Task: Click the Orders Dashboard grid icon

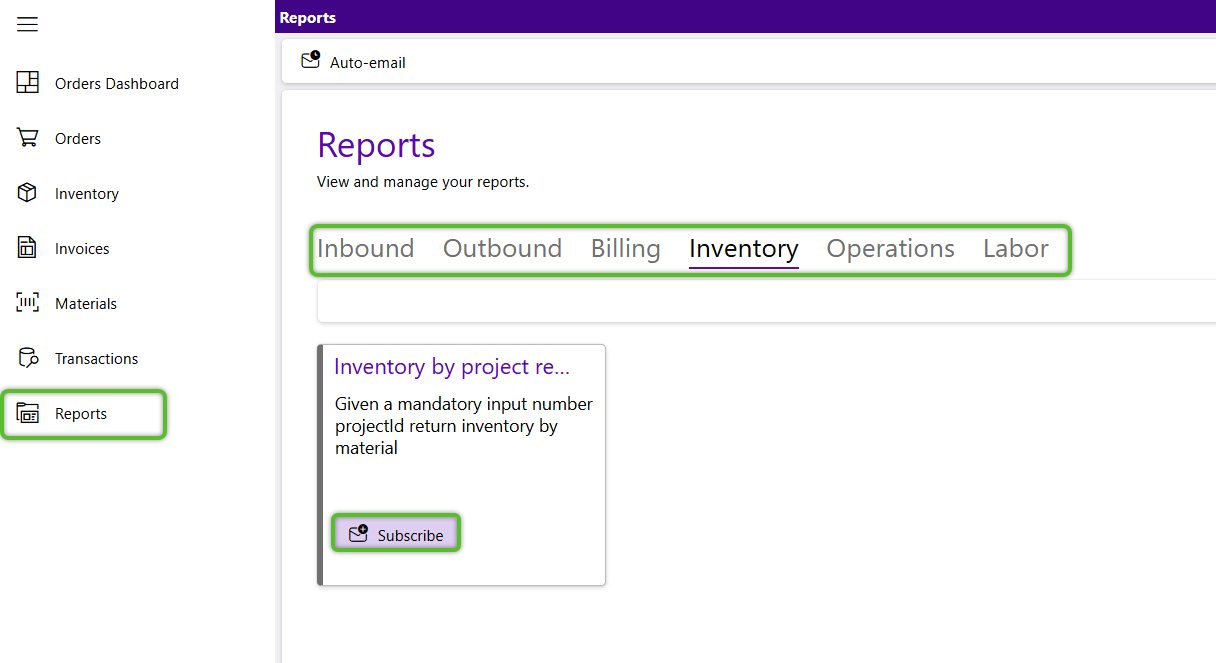Action: coord(28,83)
